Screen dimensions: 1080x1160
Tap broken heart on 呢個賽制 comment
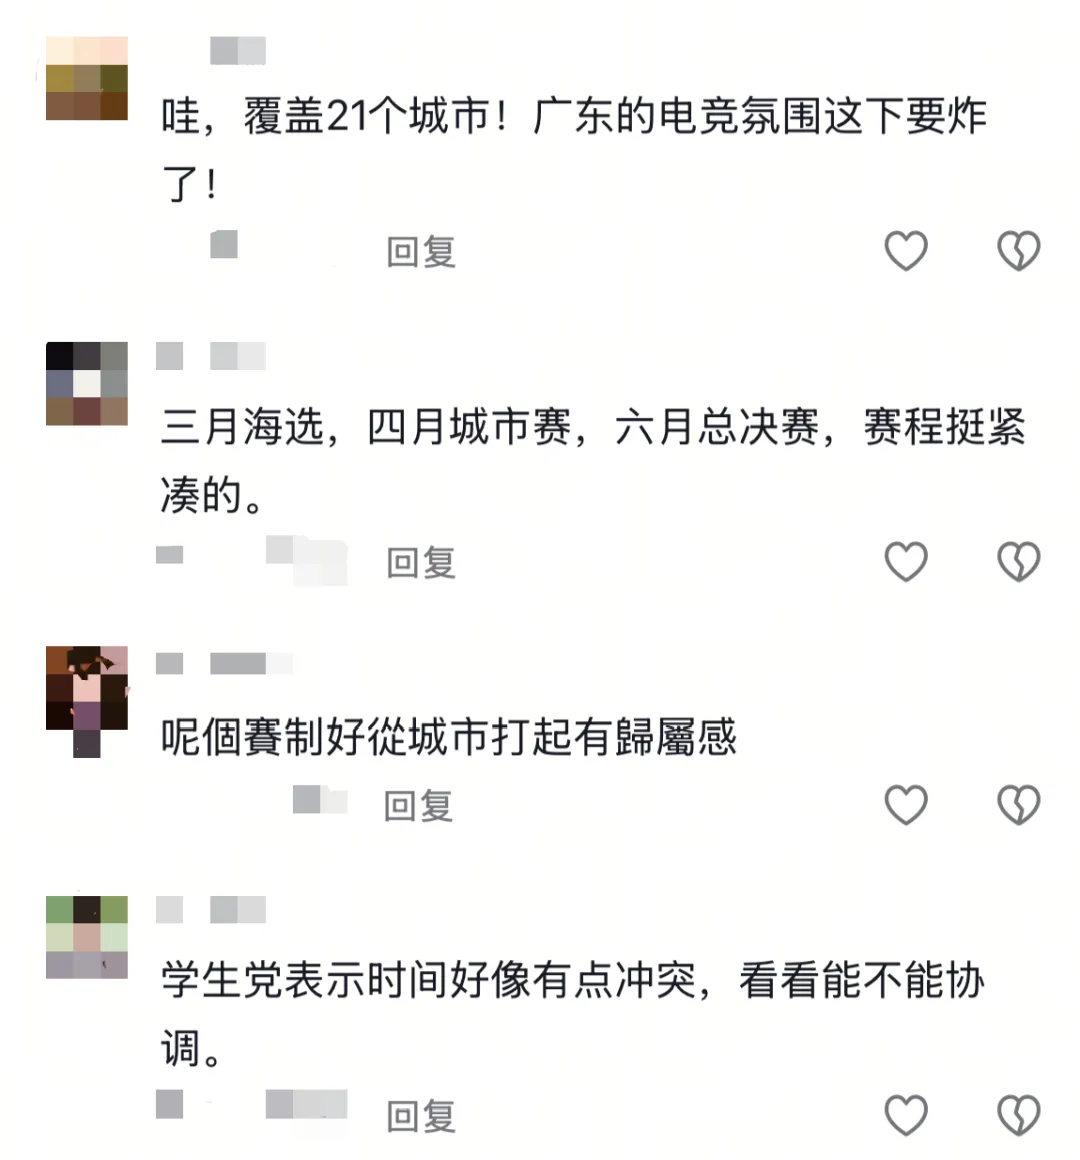pos(1019,804)
